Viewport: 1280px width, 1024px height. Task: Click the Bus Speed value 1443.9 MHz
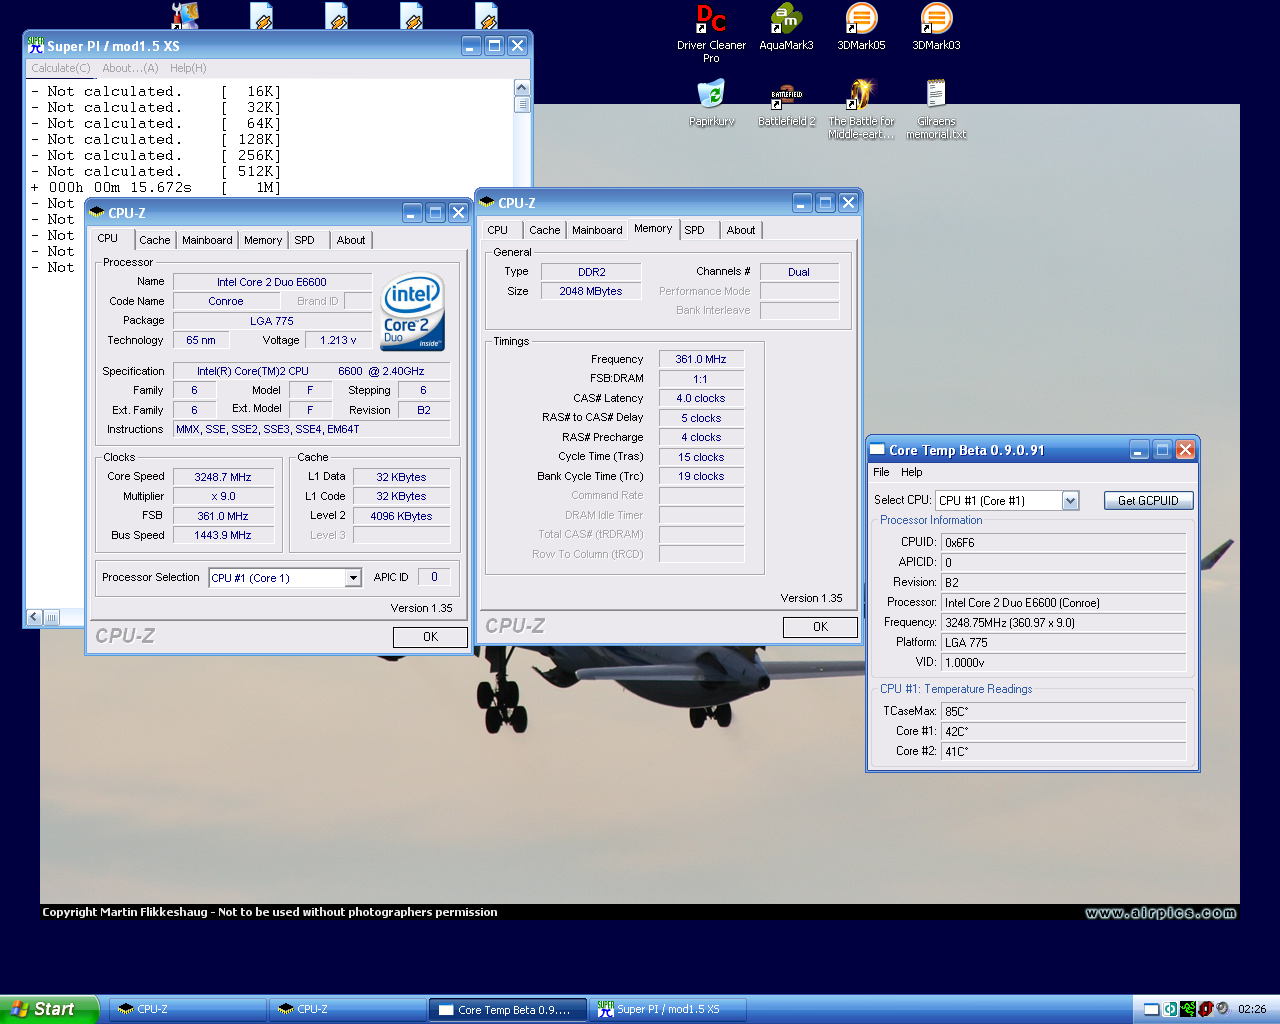click(223, 535)
